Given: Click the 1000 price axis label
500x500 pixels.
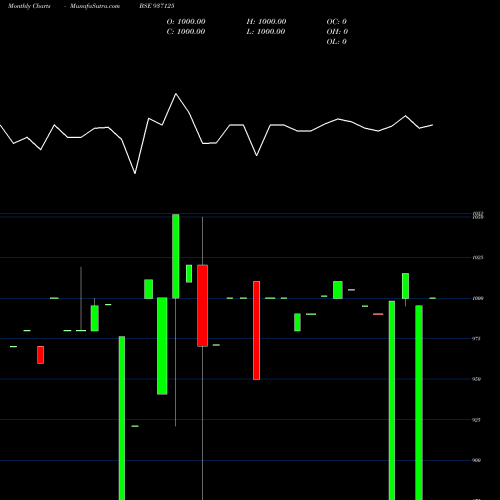Looking at the screenshot, I should pyautogui.click(x=478, y=298).
